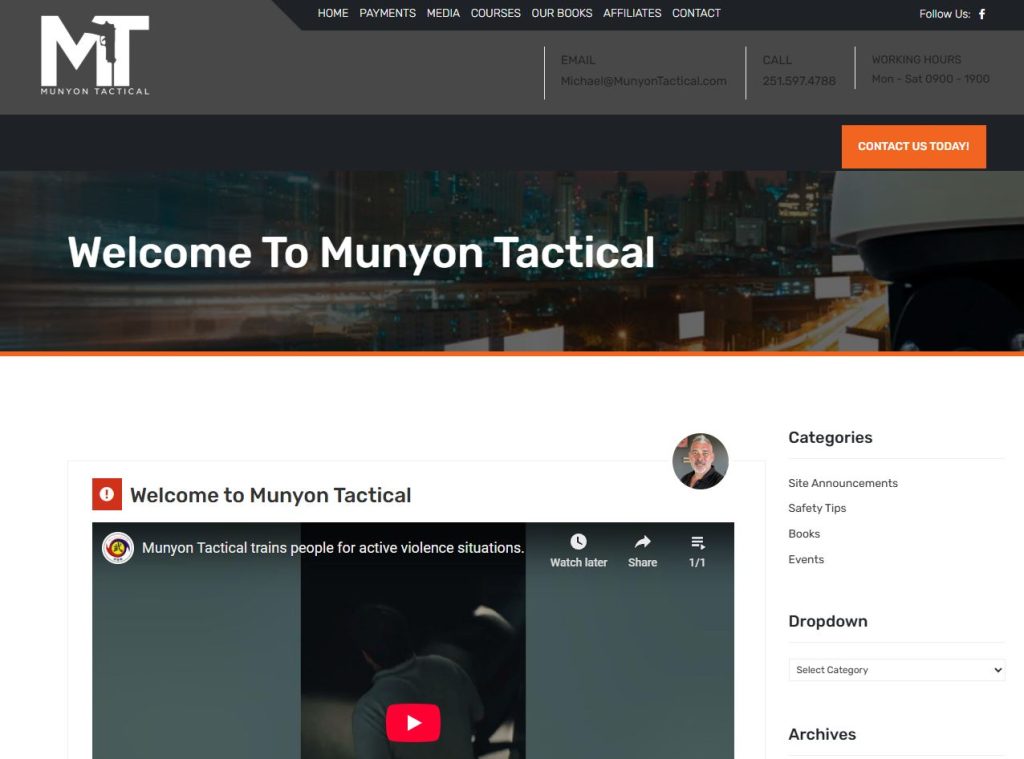Open the COURSES menu item
This screenshot has width=1024, height=759.
pyautogui.click(x=495, y=13)
